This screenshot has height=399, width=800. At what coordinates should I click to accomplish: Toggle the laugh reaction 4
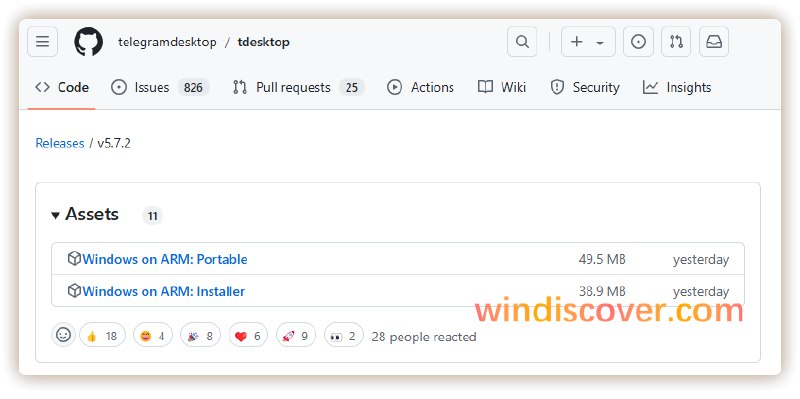[x=153, y=336]
